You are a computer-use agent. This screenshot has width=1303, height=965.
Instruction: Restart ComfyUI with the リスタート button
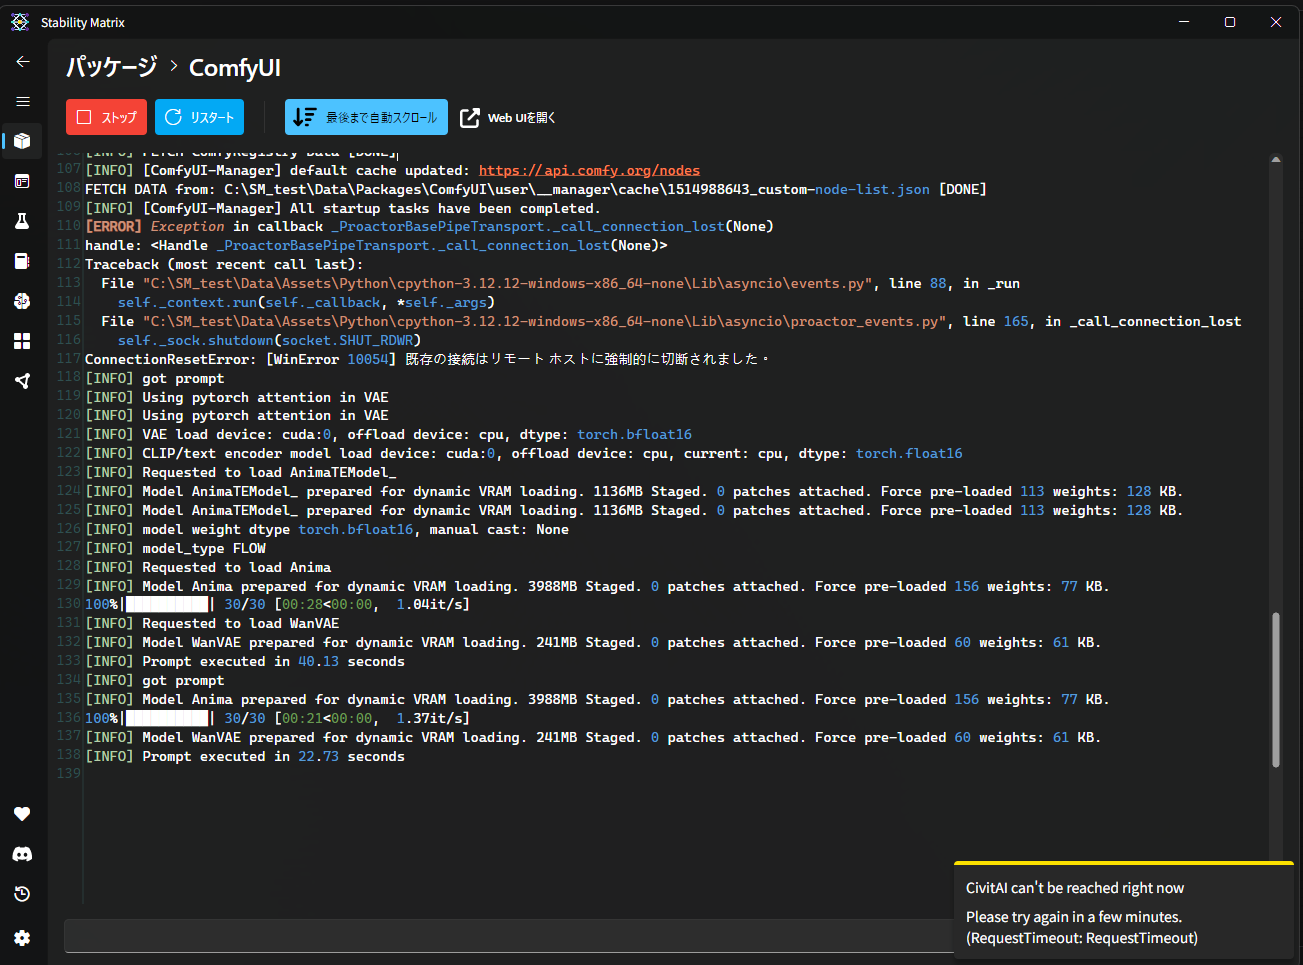[199, 117]
